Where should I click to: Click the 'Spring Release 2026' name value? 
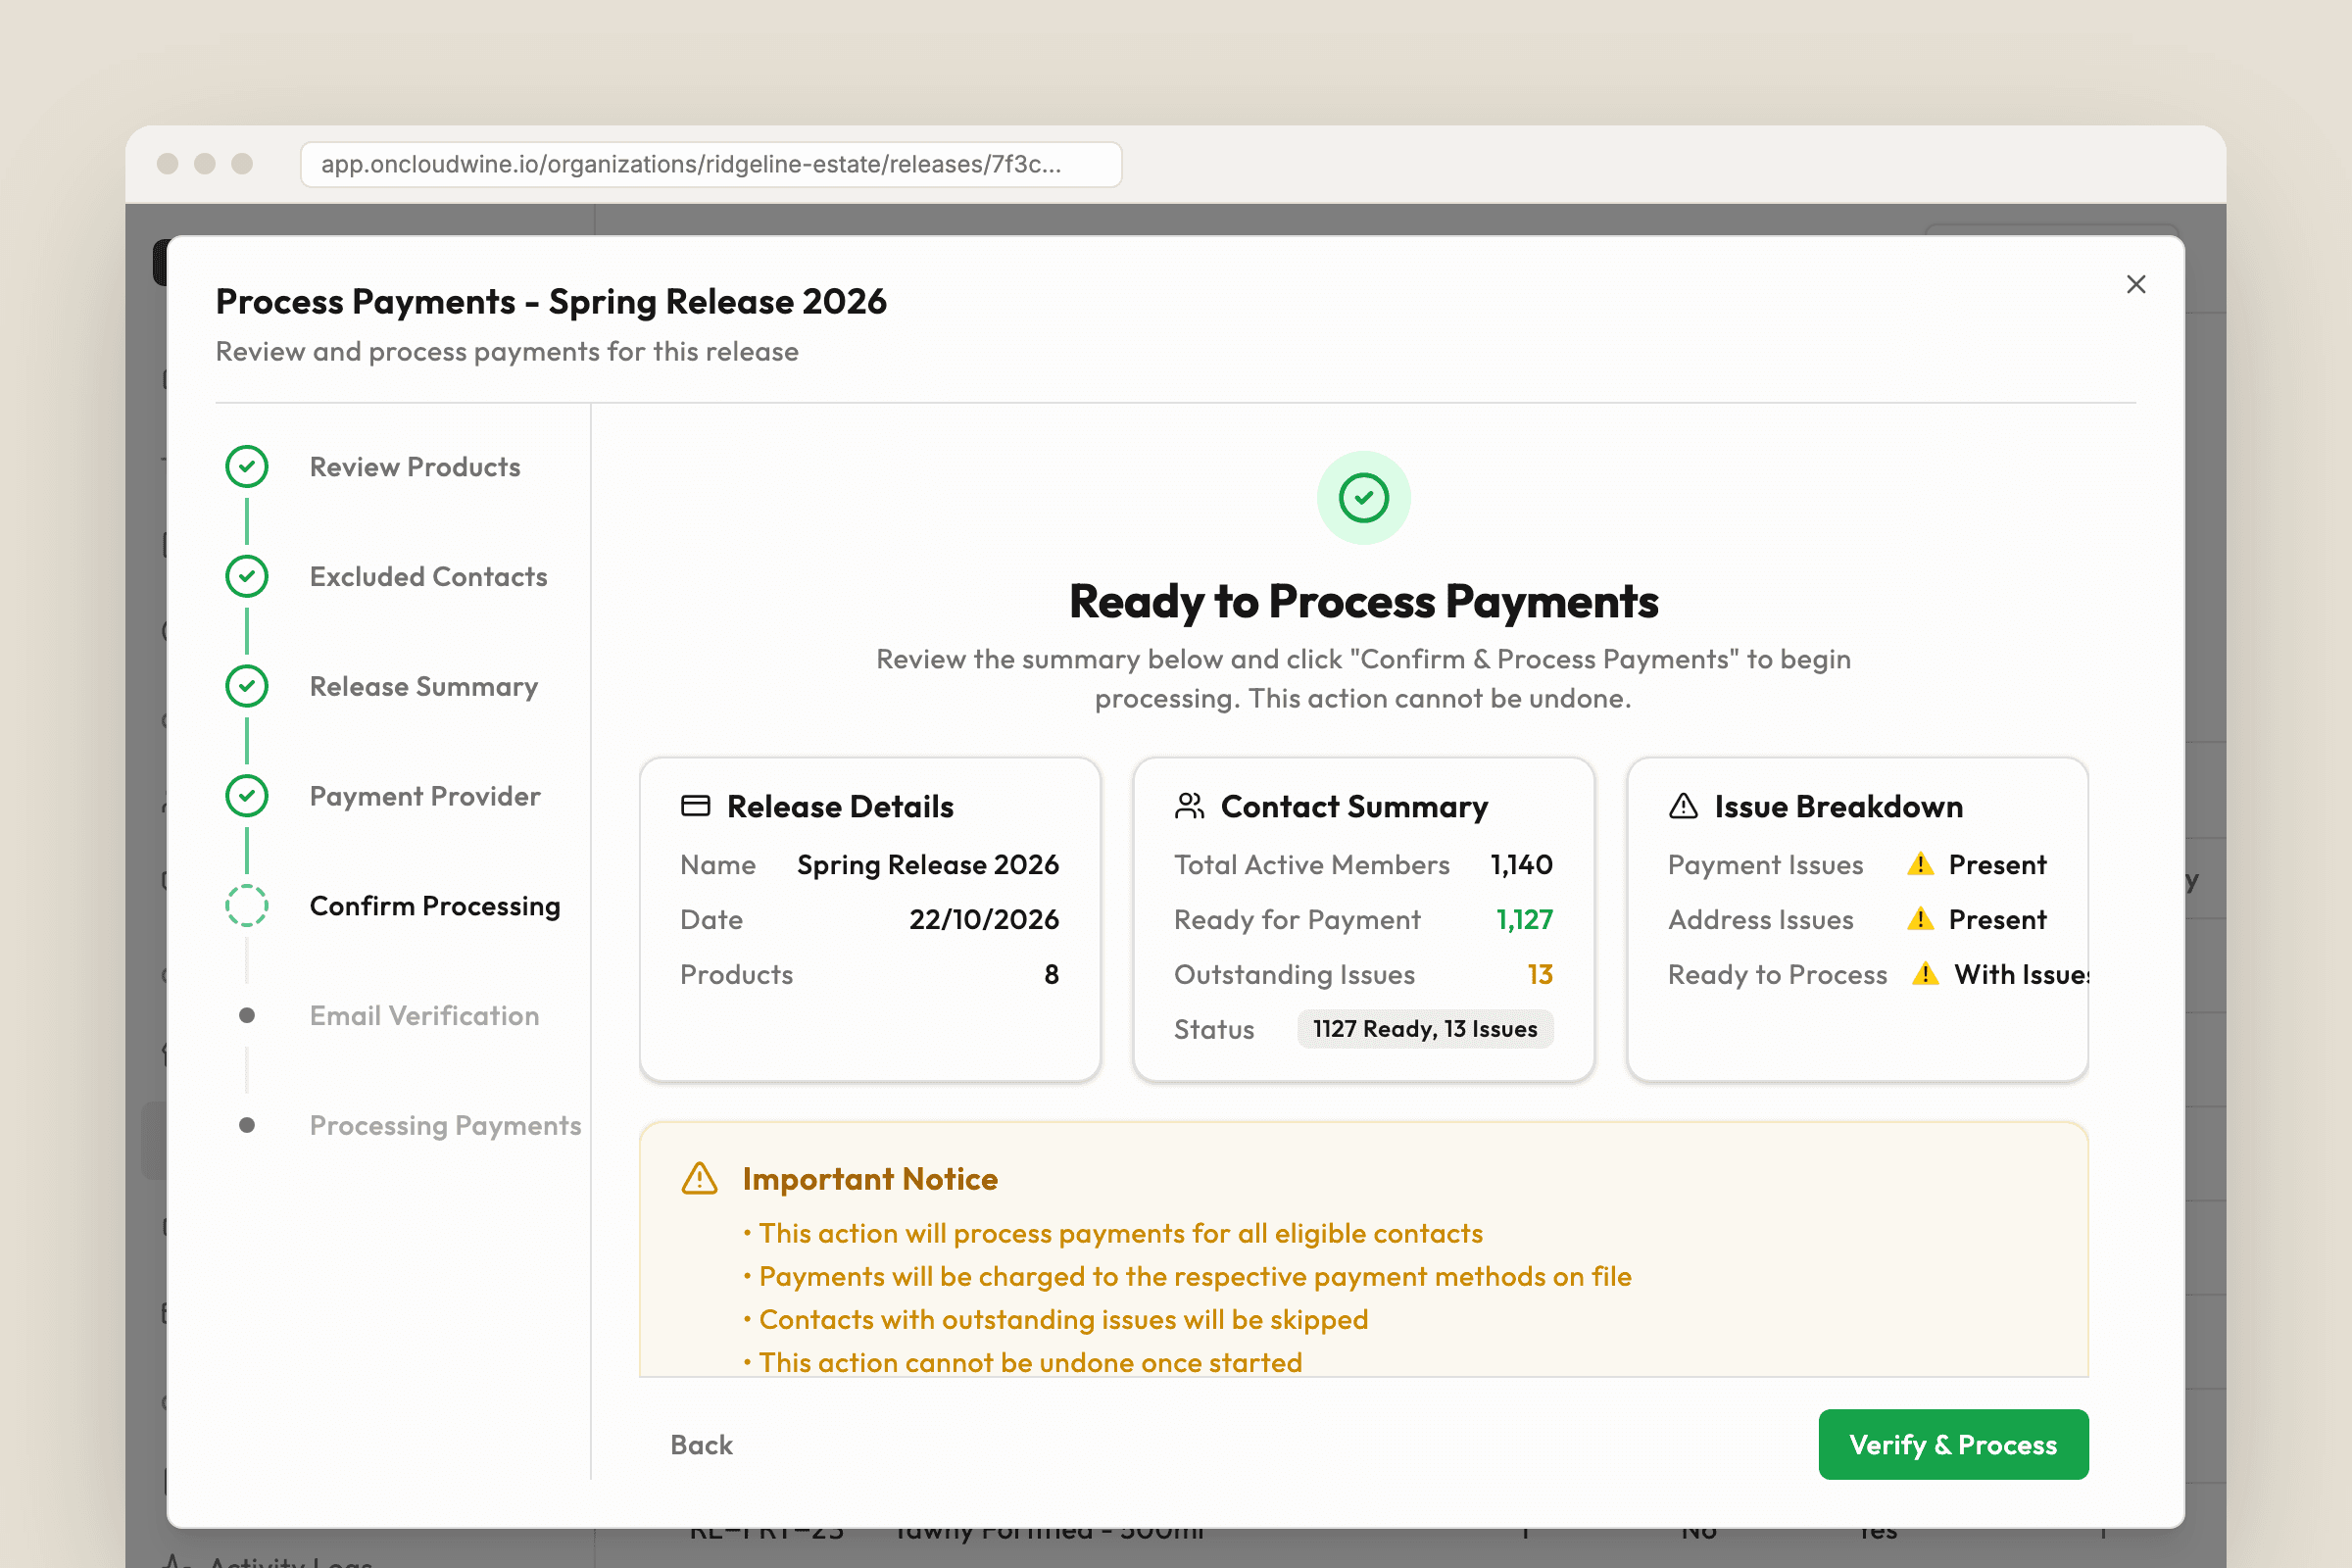pyautogui.click(x=928, y=864)
